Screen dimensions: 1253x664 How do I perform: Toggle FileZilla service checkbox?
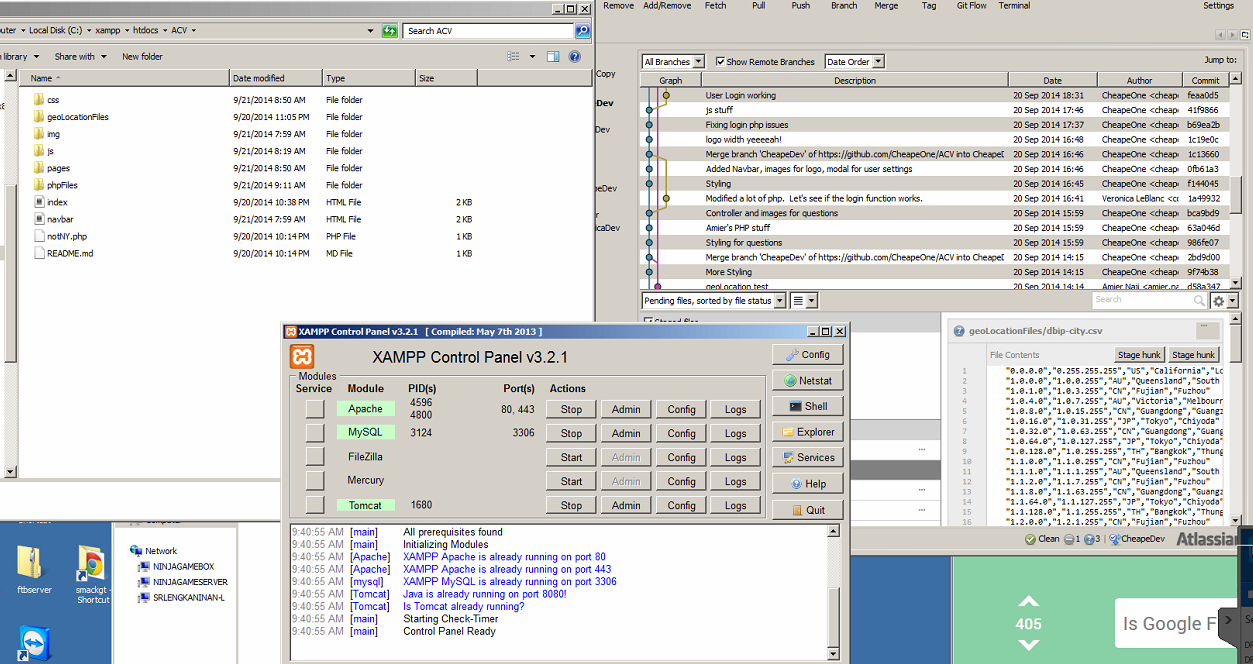point(315,457)
